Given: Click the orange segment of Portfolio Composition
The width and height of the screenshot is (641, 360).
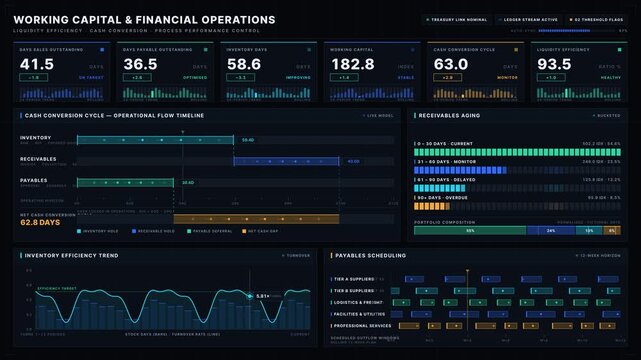Looking at the screenshot, I should pyautogui.click(x=612, y=231).
